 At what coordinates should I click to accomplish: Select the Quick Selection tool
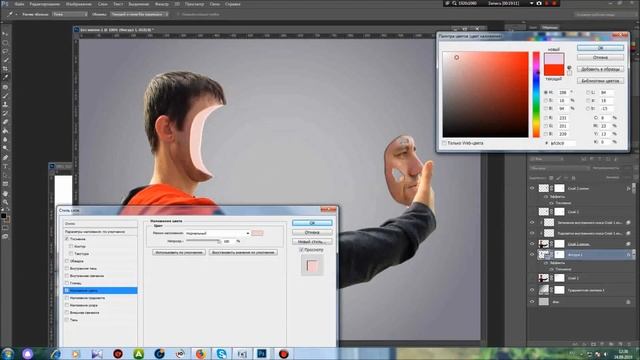coord(5,60)
